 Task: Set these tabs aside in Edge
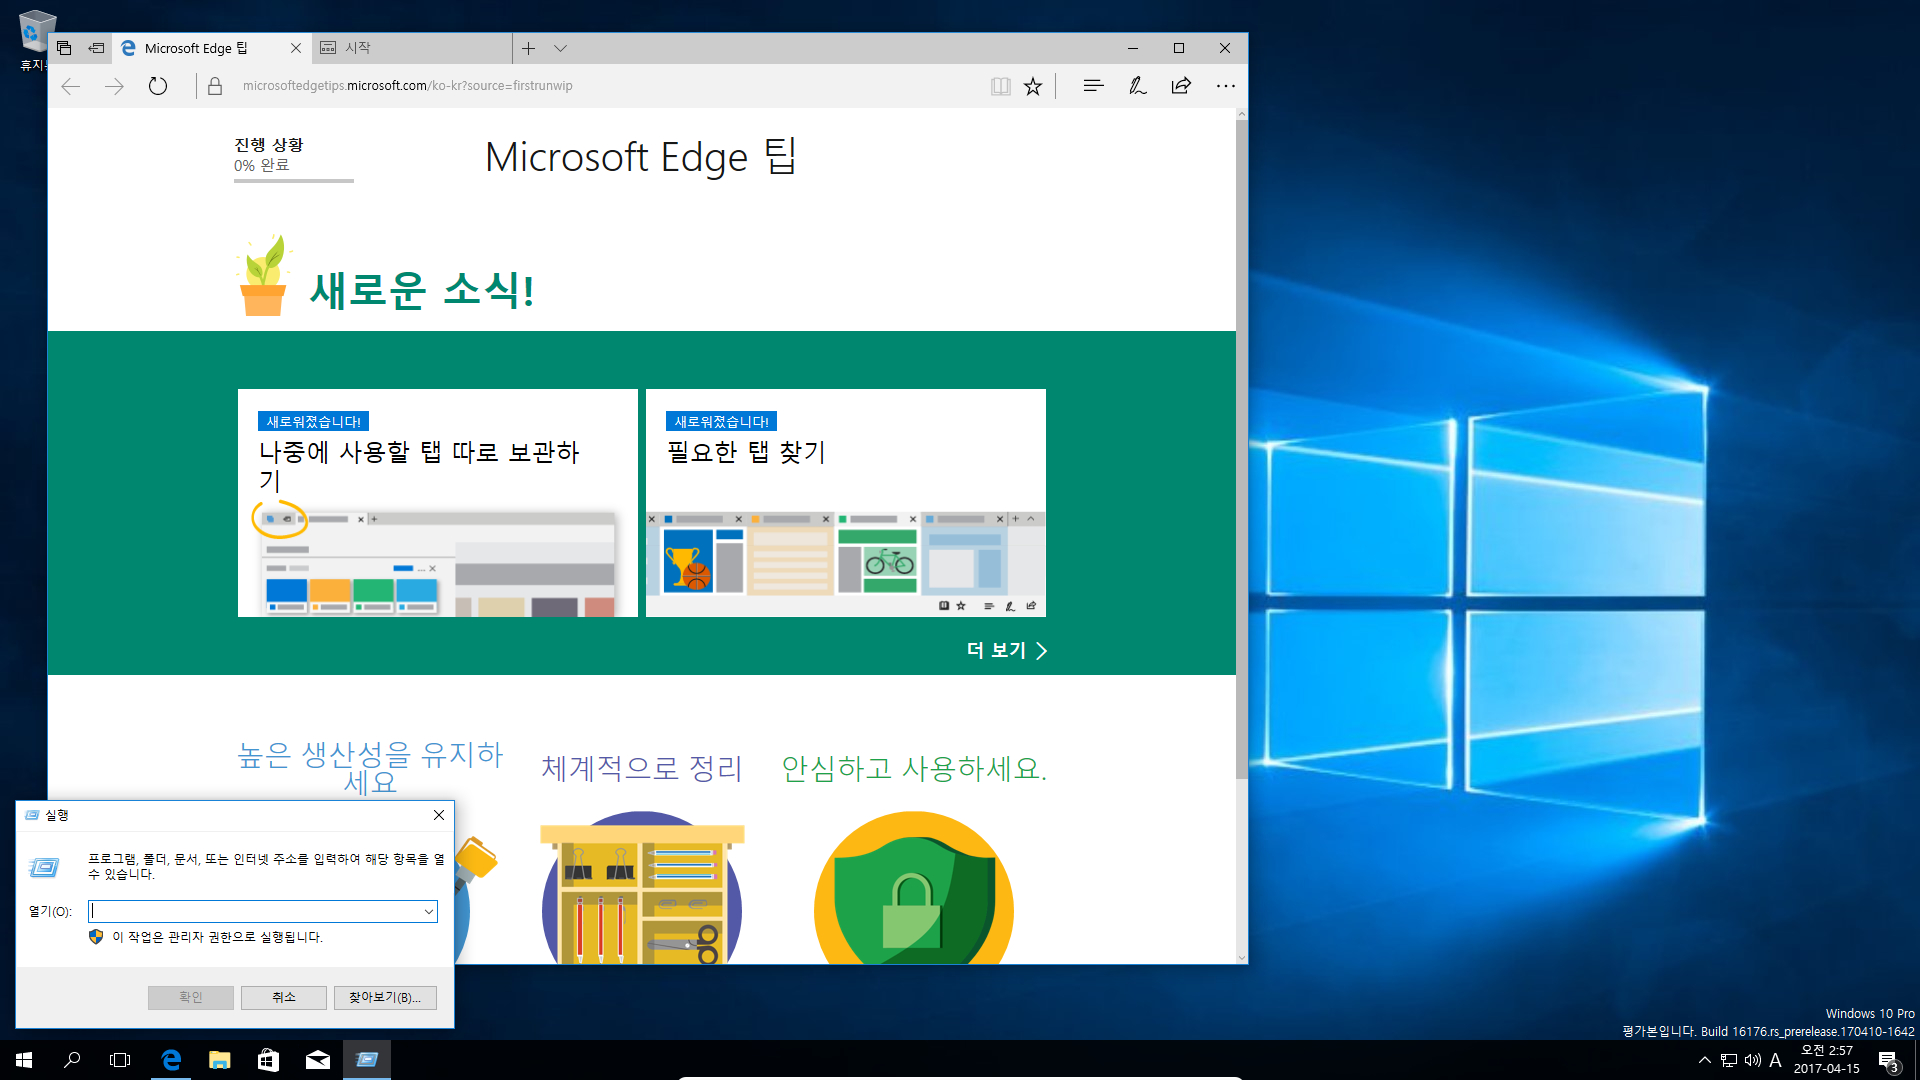96,48
